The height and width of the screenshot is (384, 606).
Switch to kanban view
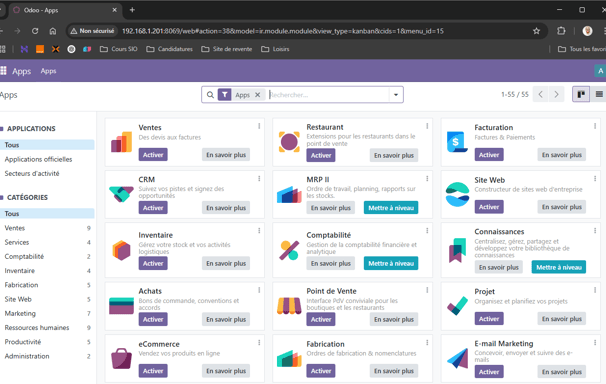[x=581, y=94]
